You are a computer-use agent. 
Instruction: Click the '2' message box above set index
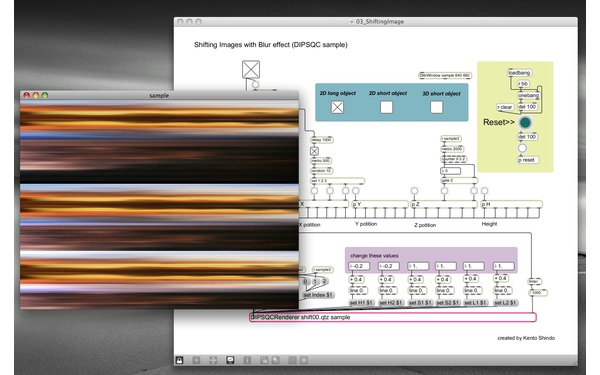[x=324, y=281]
